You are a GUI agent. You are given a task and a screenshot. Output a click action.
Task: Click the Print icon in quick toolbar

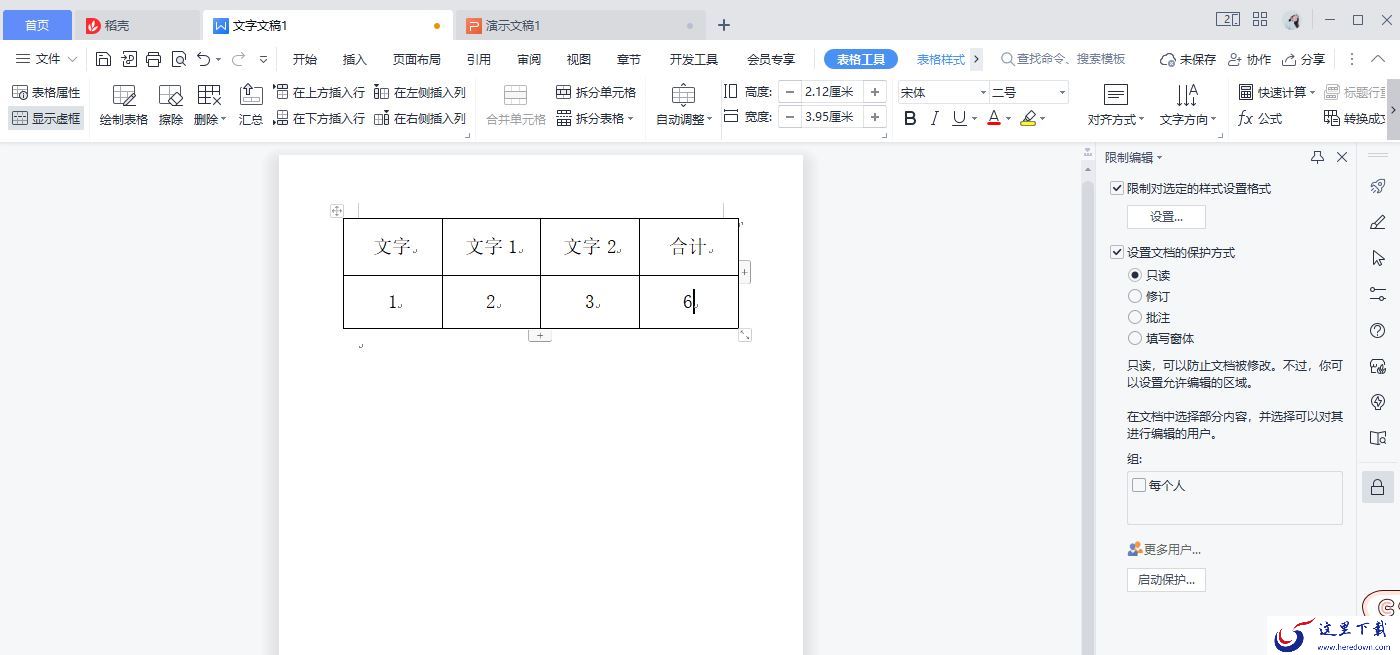153,59
